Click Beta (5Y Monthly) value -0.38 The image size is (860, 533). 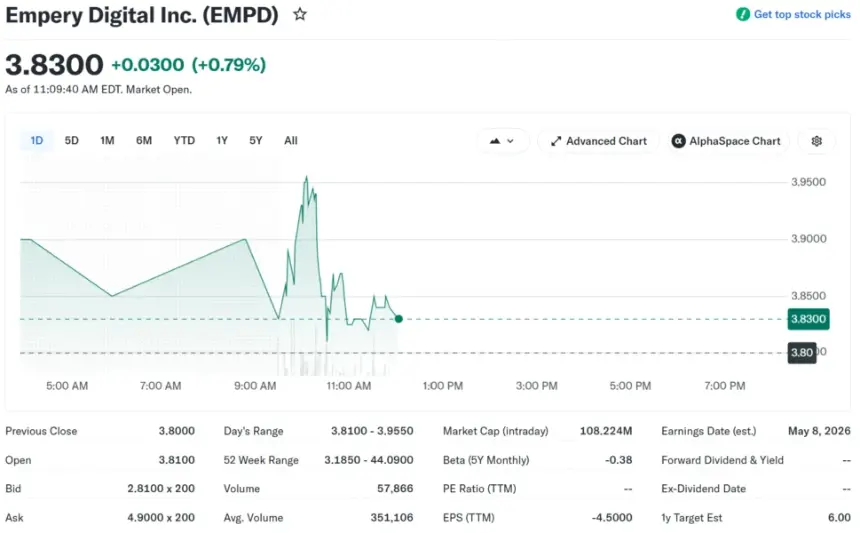click(x=618, y=460)
